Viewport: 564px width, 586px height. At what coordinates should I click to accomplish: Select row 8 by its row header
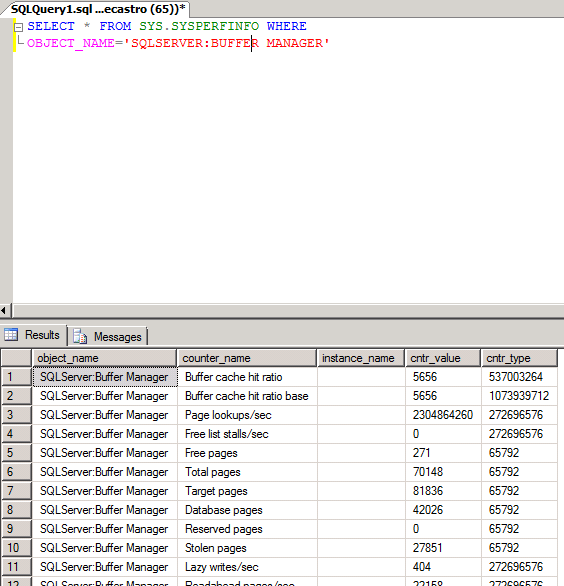(x=16, y=510)
